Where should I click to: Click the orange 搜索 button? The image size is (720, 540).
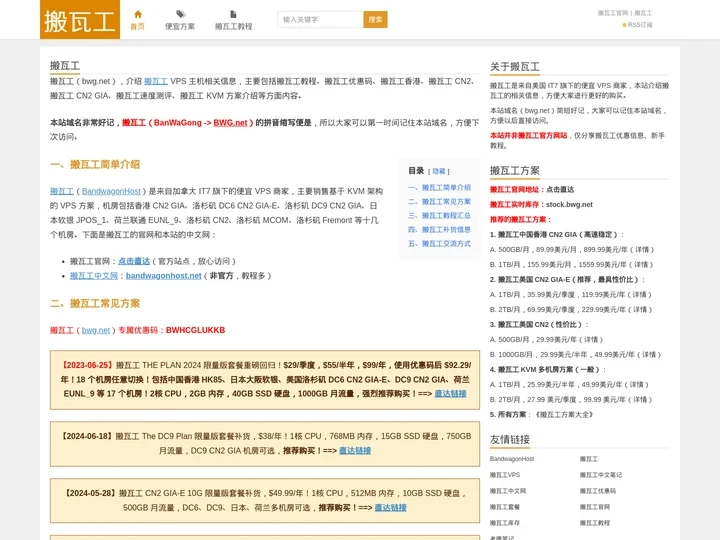pos(375,19)
